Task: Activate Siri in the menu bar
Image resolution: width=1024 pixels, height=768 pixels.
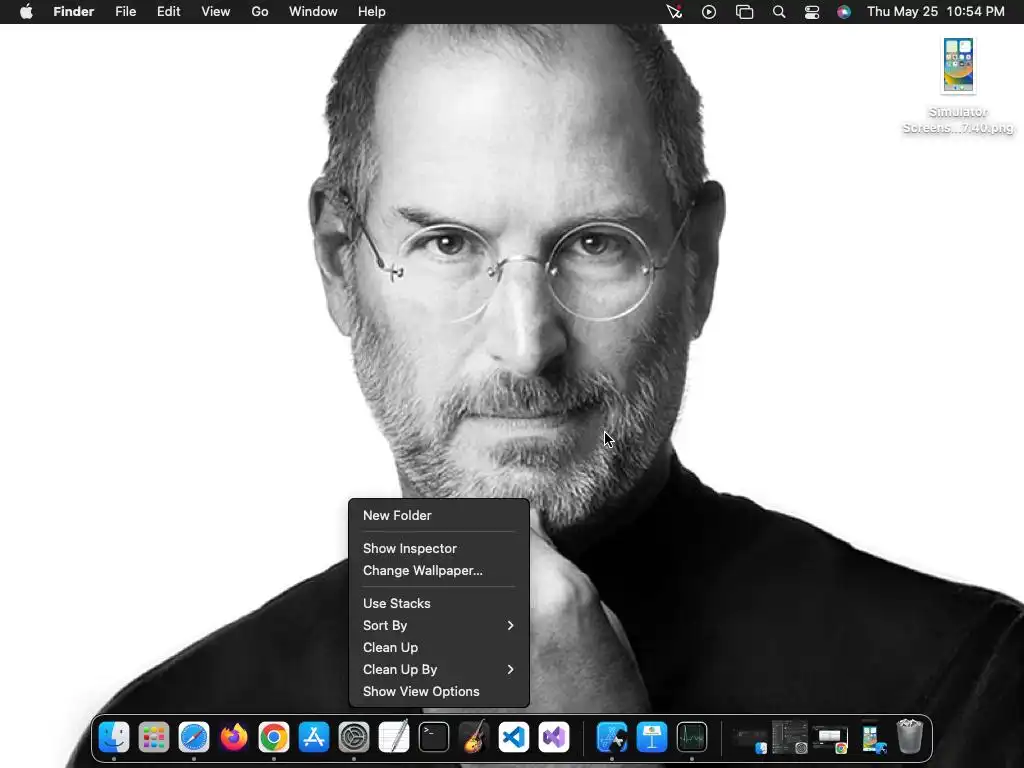Action: coord(844,12)
